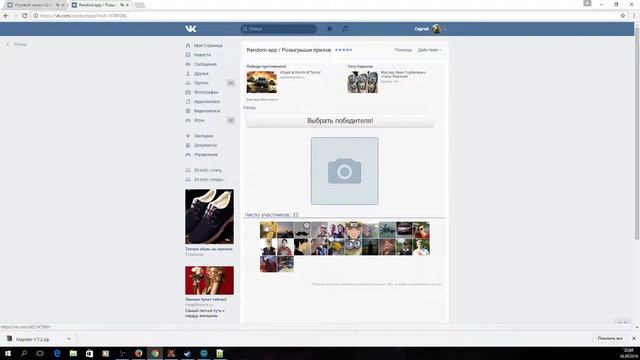Click the five-star rating of Random.app
Viewport: 640px width, 360px height.
(x=343, y=50)
